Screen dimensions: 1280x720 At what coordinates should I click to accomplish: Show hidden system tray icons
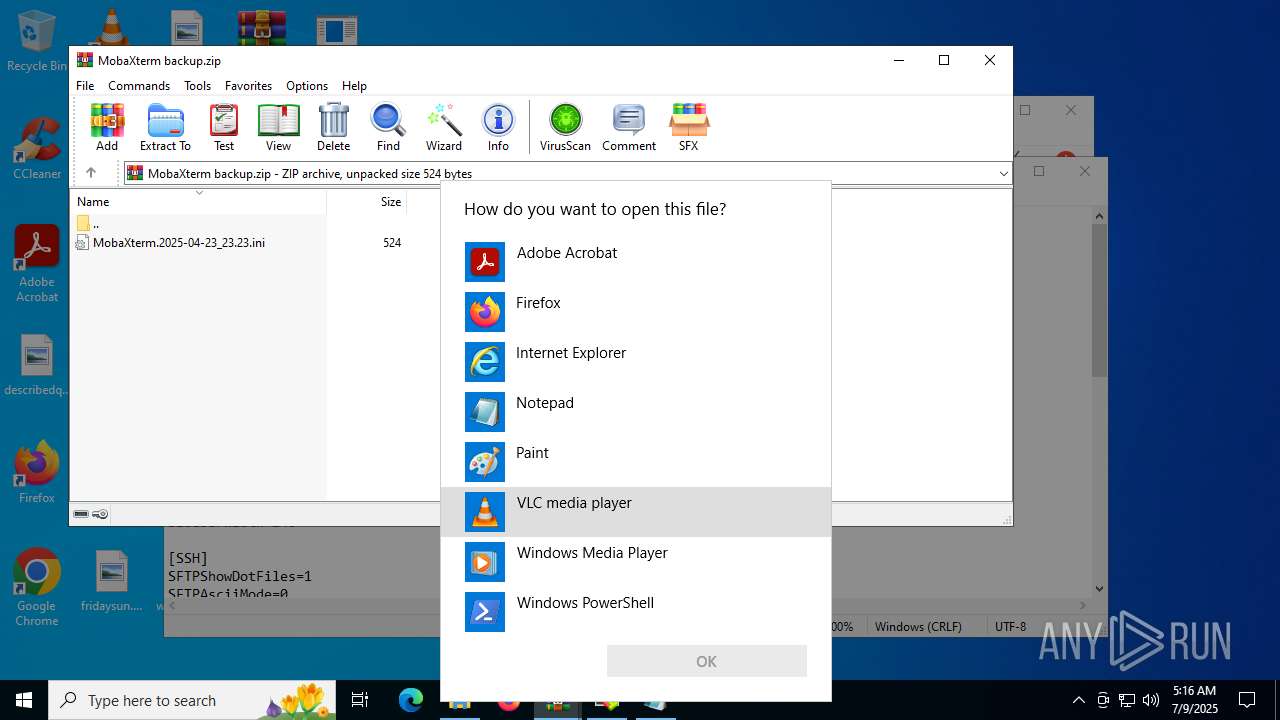1078,700
